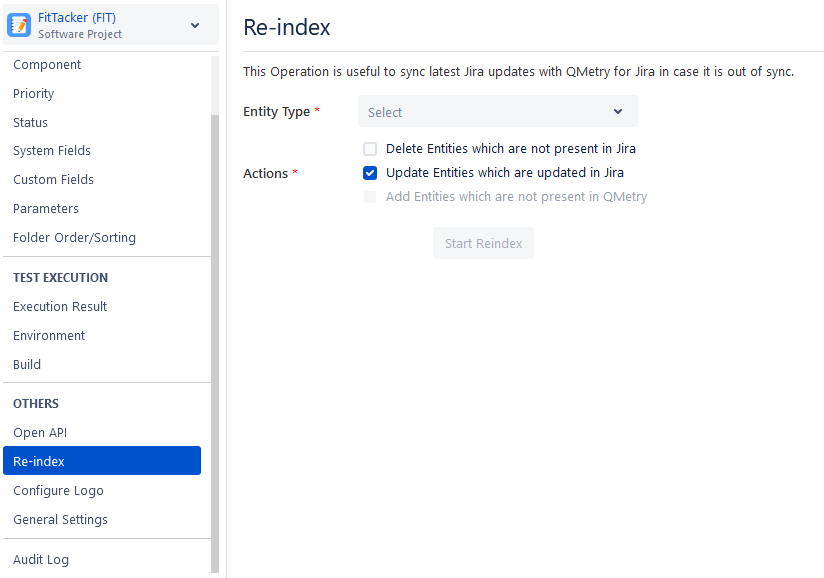Go to Priority configuration
824x578 pixels.
pos(34,94)
